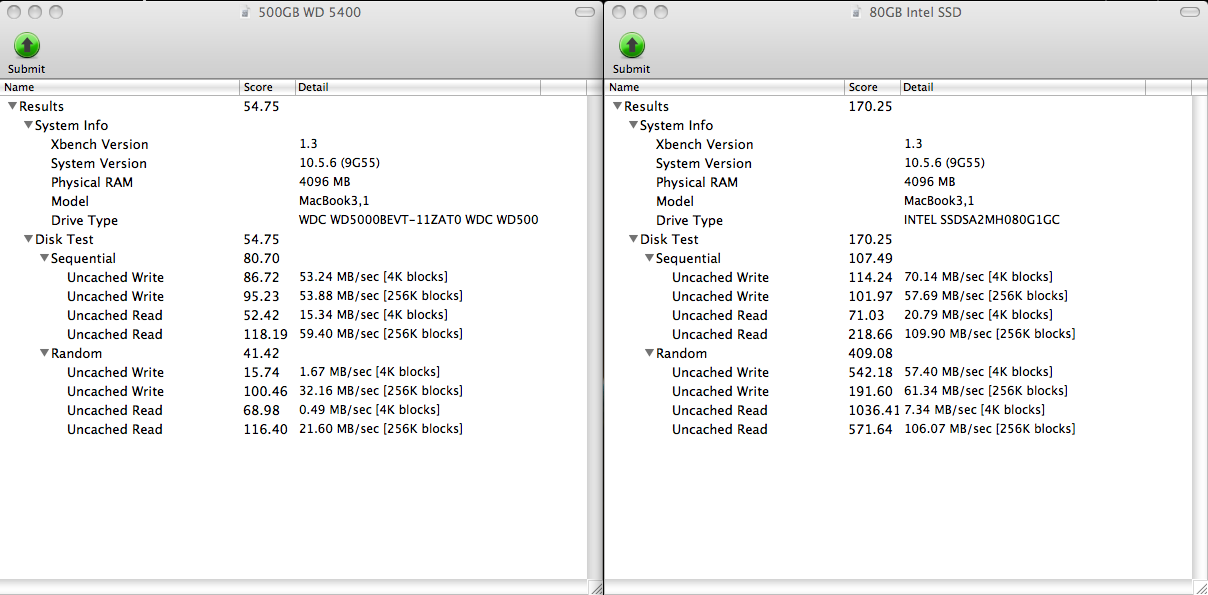Select row with 59.40 MB/sec [256K blocks]
The height and width of the screenshot is (595, 1208).
coord(293,334)
